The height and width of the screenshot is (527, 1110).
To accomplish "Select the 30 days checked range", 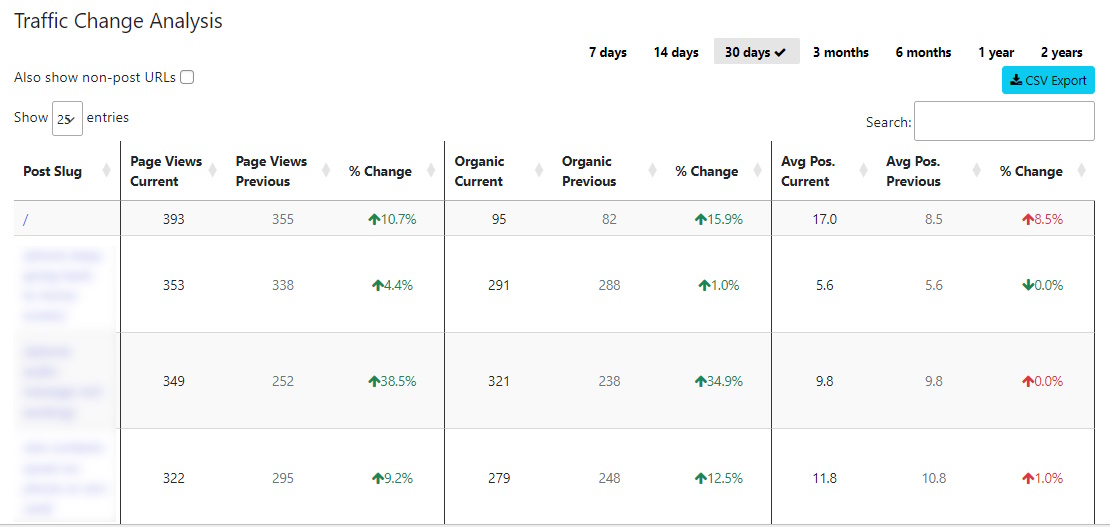I will [x=756, y=52].
